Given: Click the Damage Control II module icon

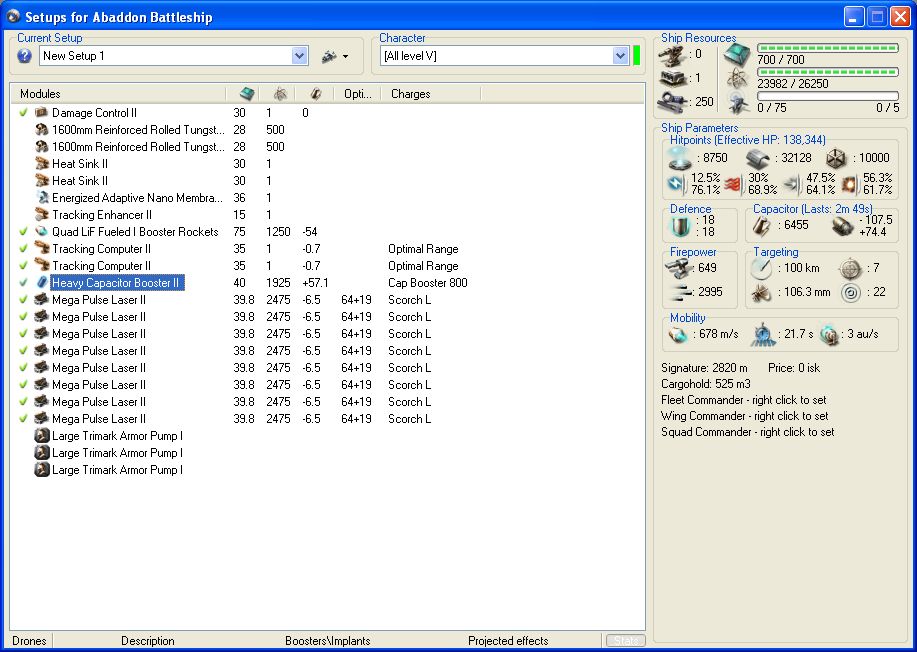Looking at the screenshot, I should [x=42, y=113].
